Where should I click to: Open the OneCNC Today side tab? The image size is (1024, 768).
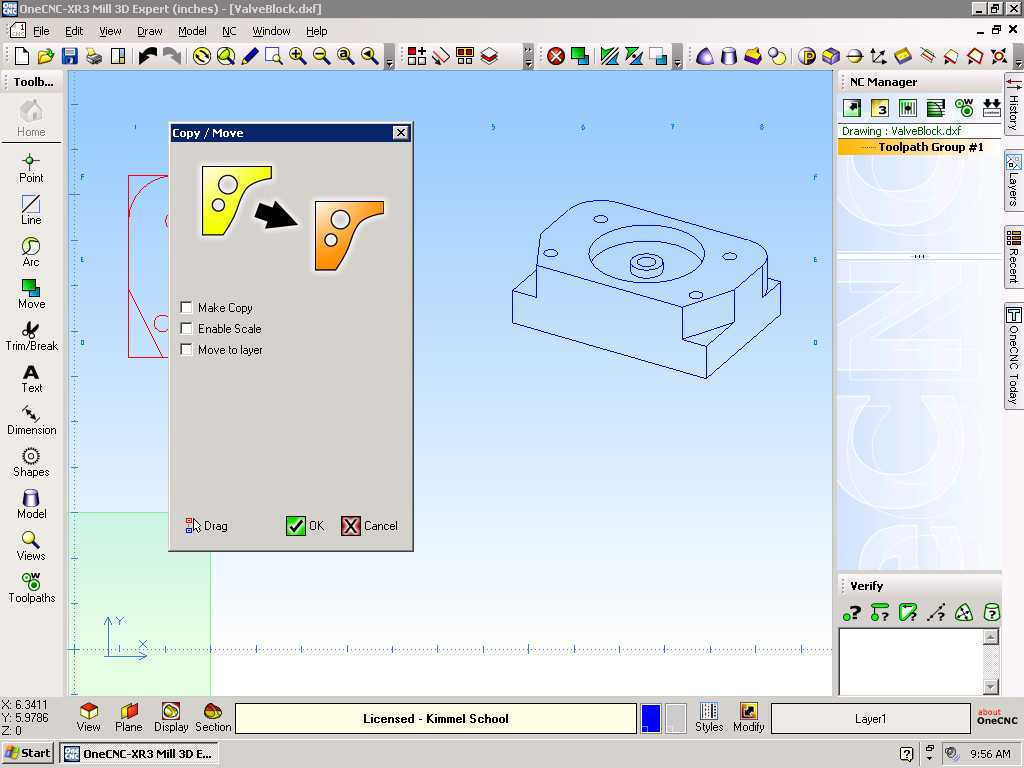1014,356
